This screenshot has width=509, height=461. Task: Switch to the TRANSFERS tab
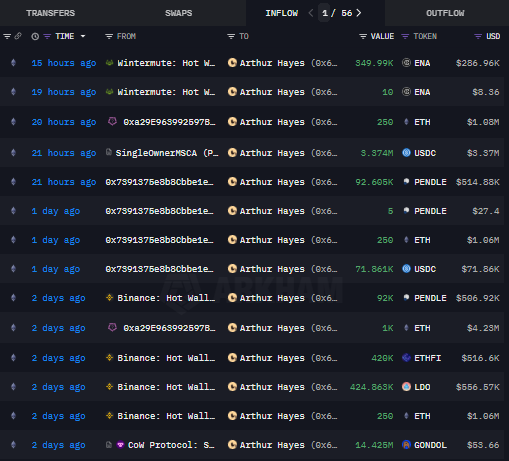click(x=51, y=13)
